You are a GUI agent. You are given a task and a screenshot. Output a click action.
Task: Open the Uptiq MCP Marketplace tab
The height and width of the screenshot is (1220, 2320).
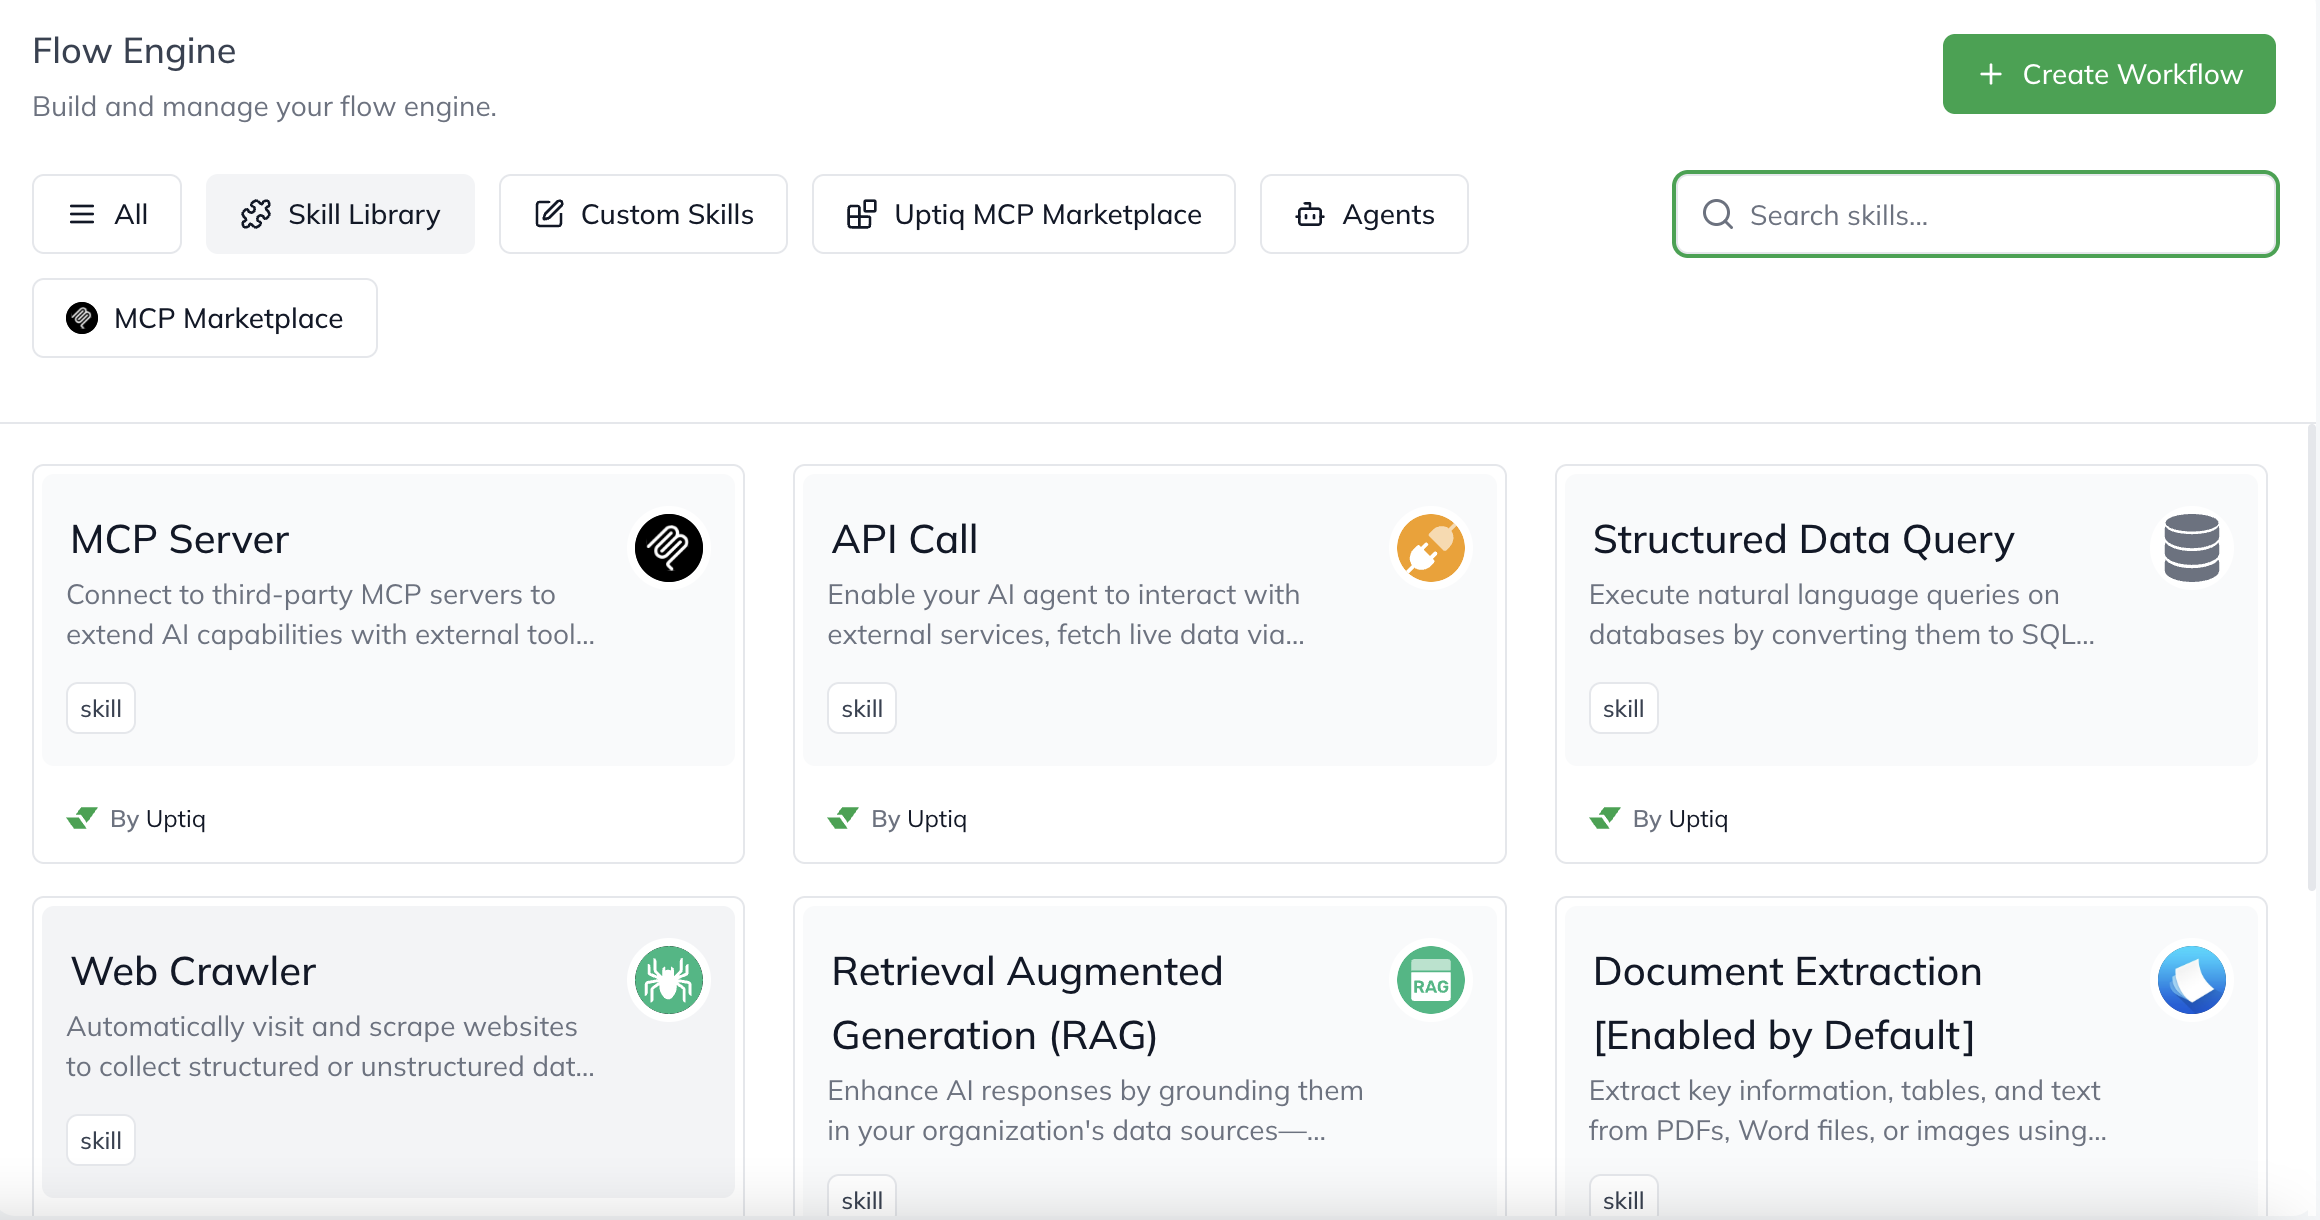coord(1023,214)
